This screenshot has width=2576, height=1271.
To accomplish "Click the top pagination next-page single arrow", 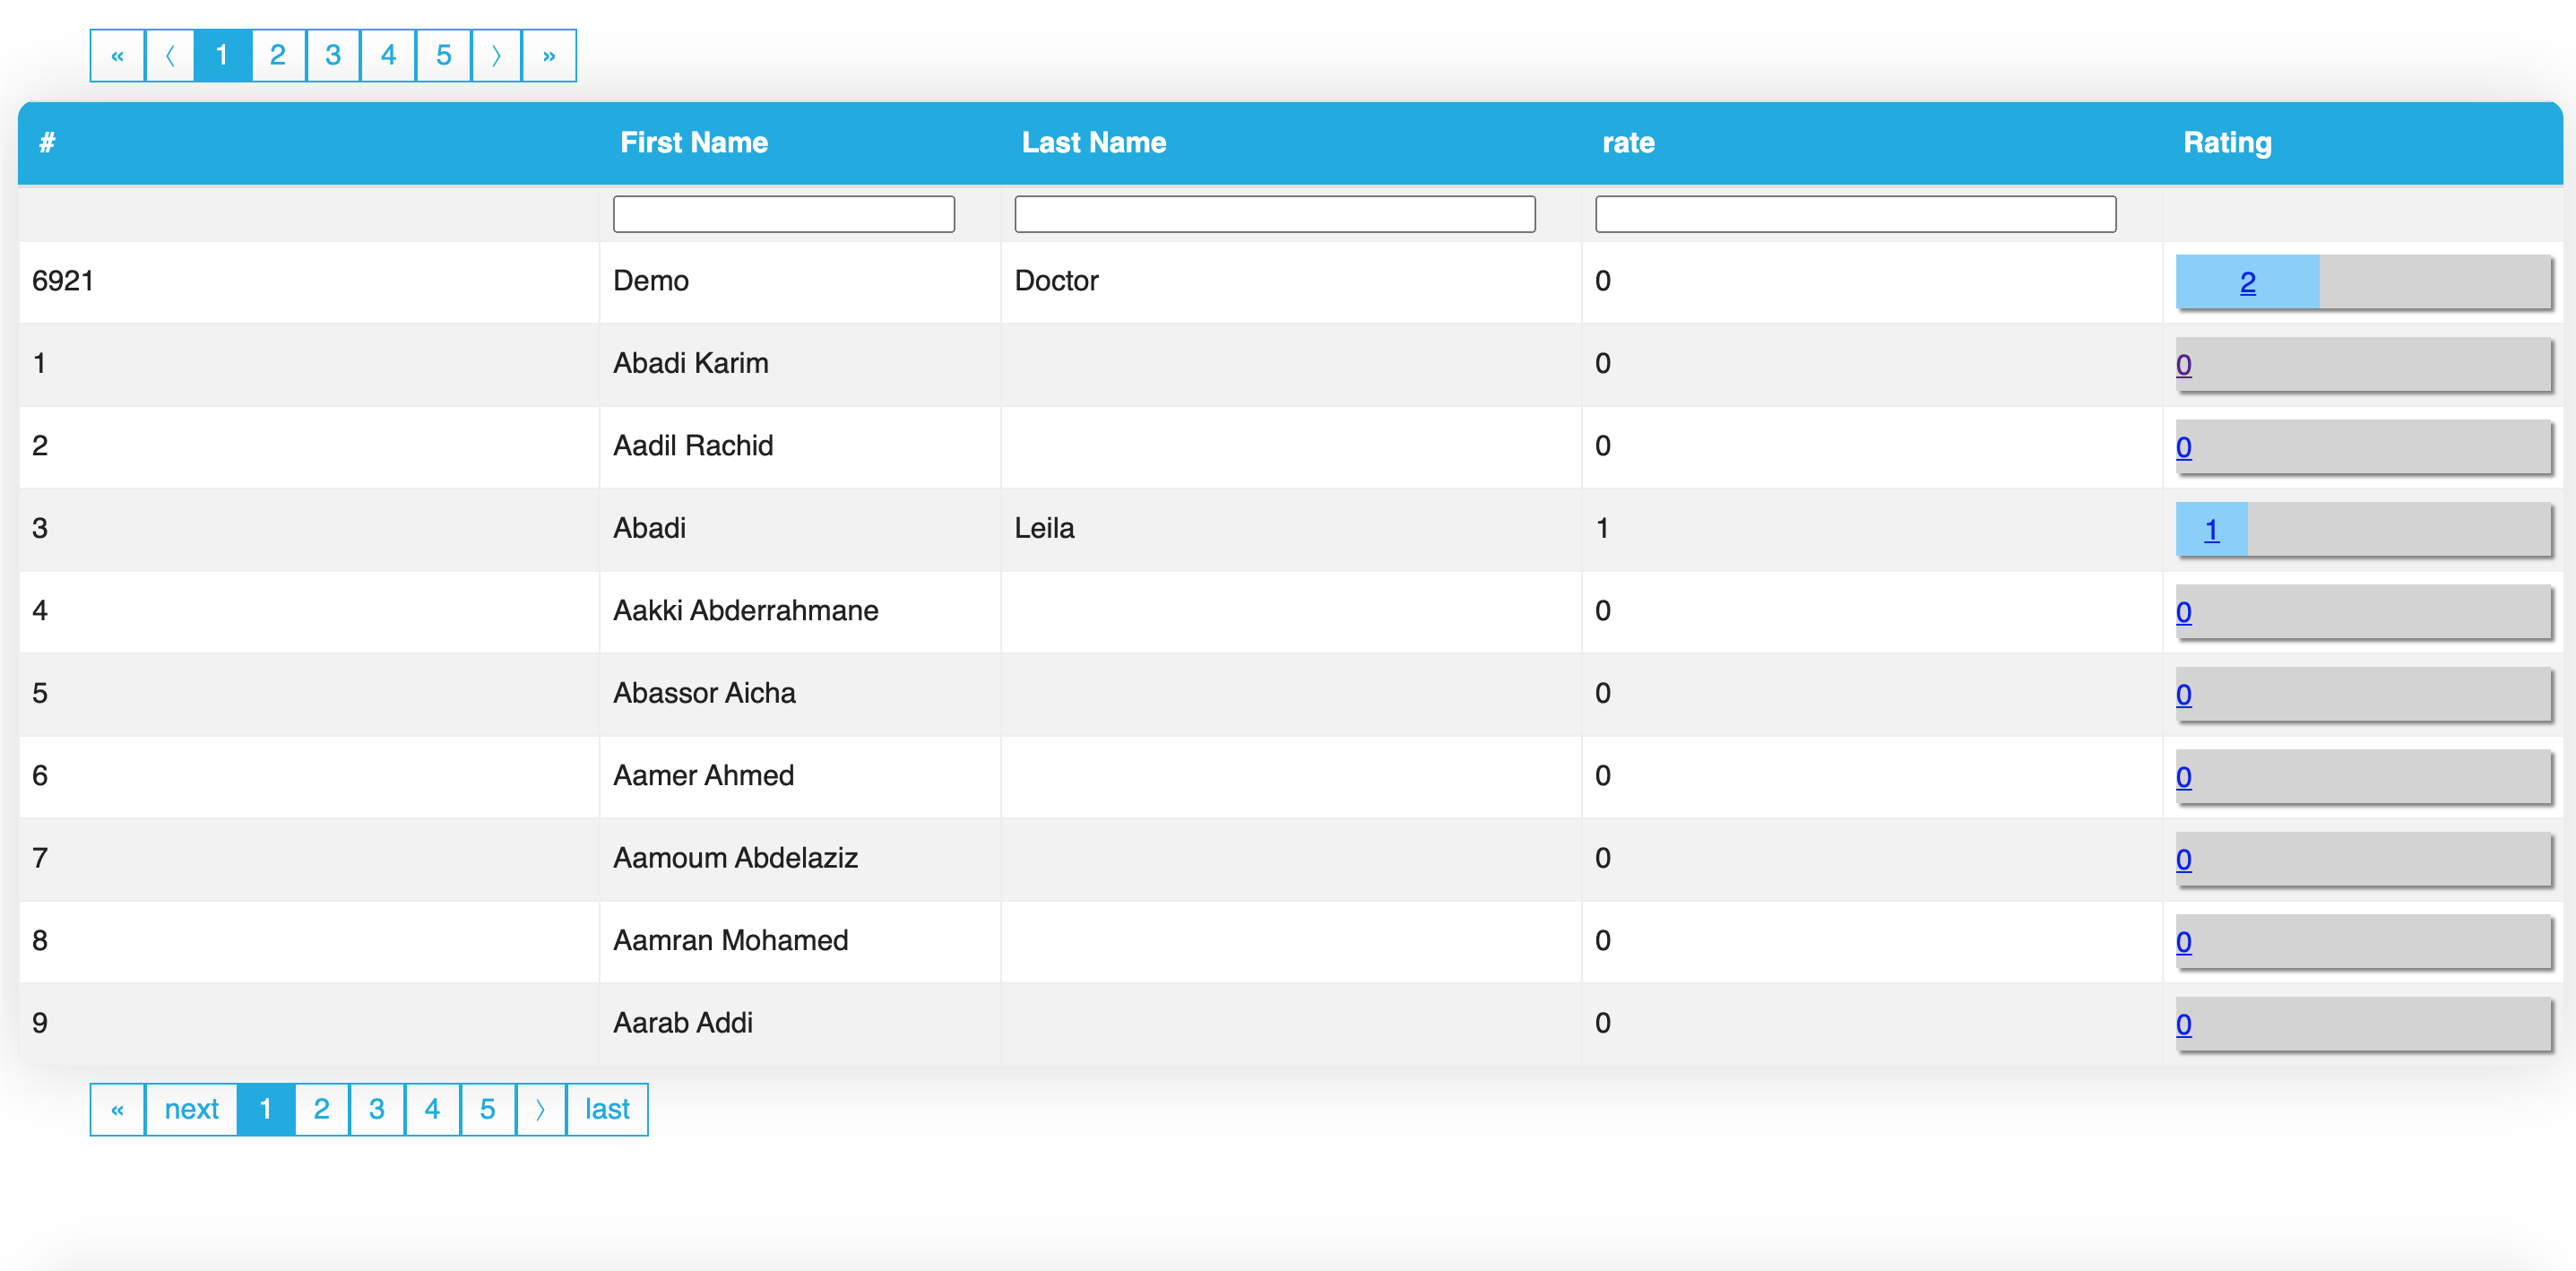I will click(x=496, y=56).
